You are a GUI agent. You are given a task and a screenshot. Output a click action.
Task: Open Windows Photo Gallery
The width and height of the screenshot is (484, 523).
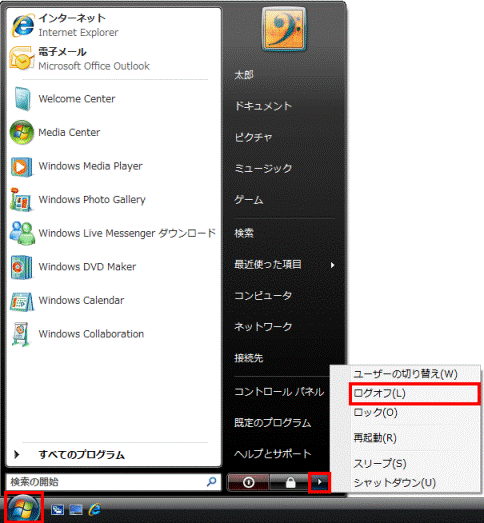tap(113, 199)
